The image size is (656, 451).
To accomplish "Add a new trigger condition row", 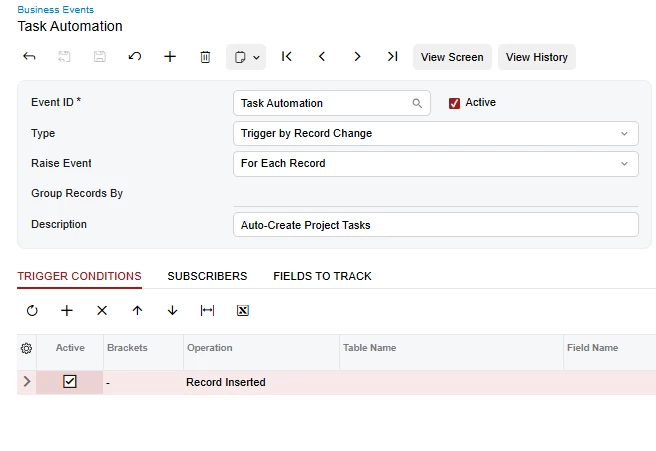I will click(67, 310).
